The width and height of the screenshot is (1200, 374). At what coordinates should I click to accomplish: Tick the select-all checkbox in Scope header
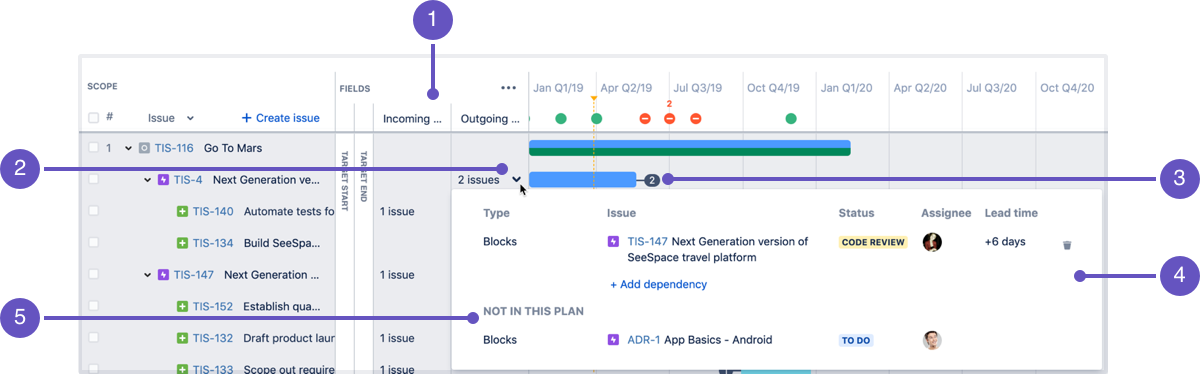pyautogui.click(x=94, y=118)
